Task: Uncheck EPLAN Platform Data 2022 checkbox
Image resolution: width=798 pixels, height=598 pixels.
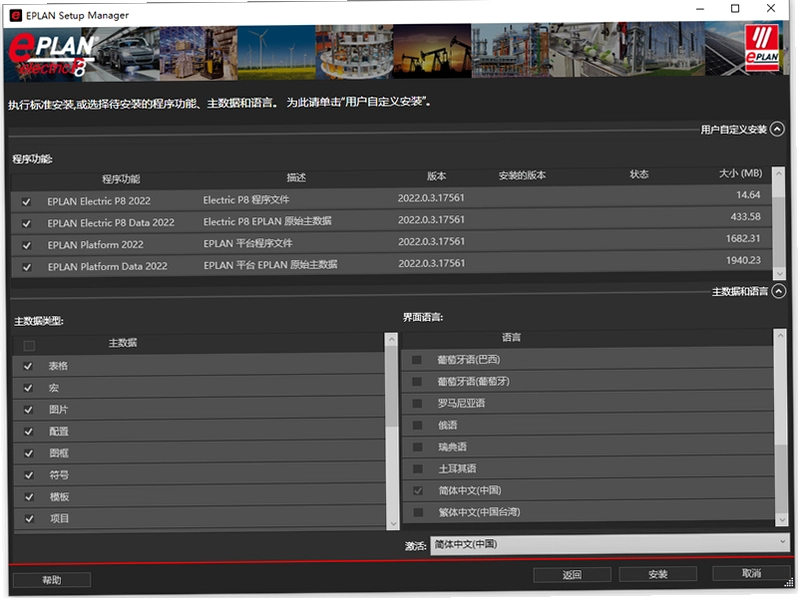Action: [27, 267]
